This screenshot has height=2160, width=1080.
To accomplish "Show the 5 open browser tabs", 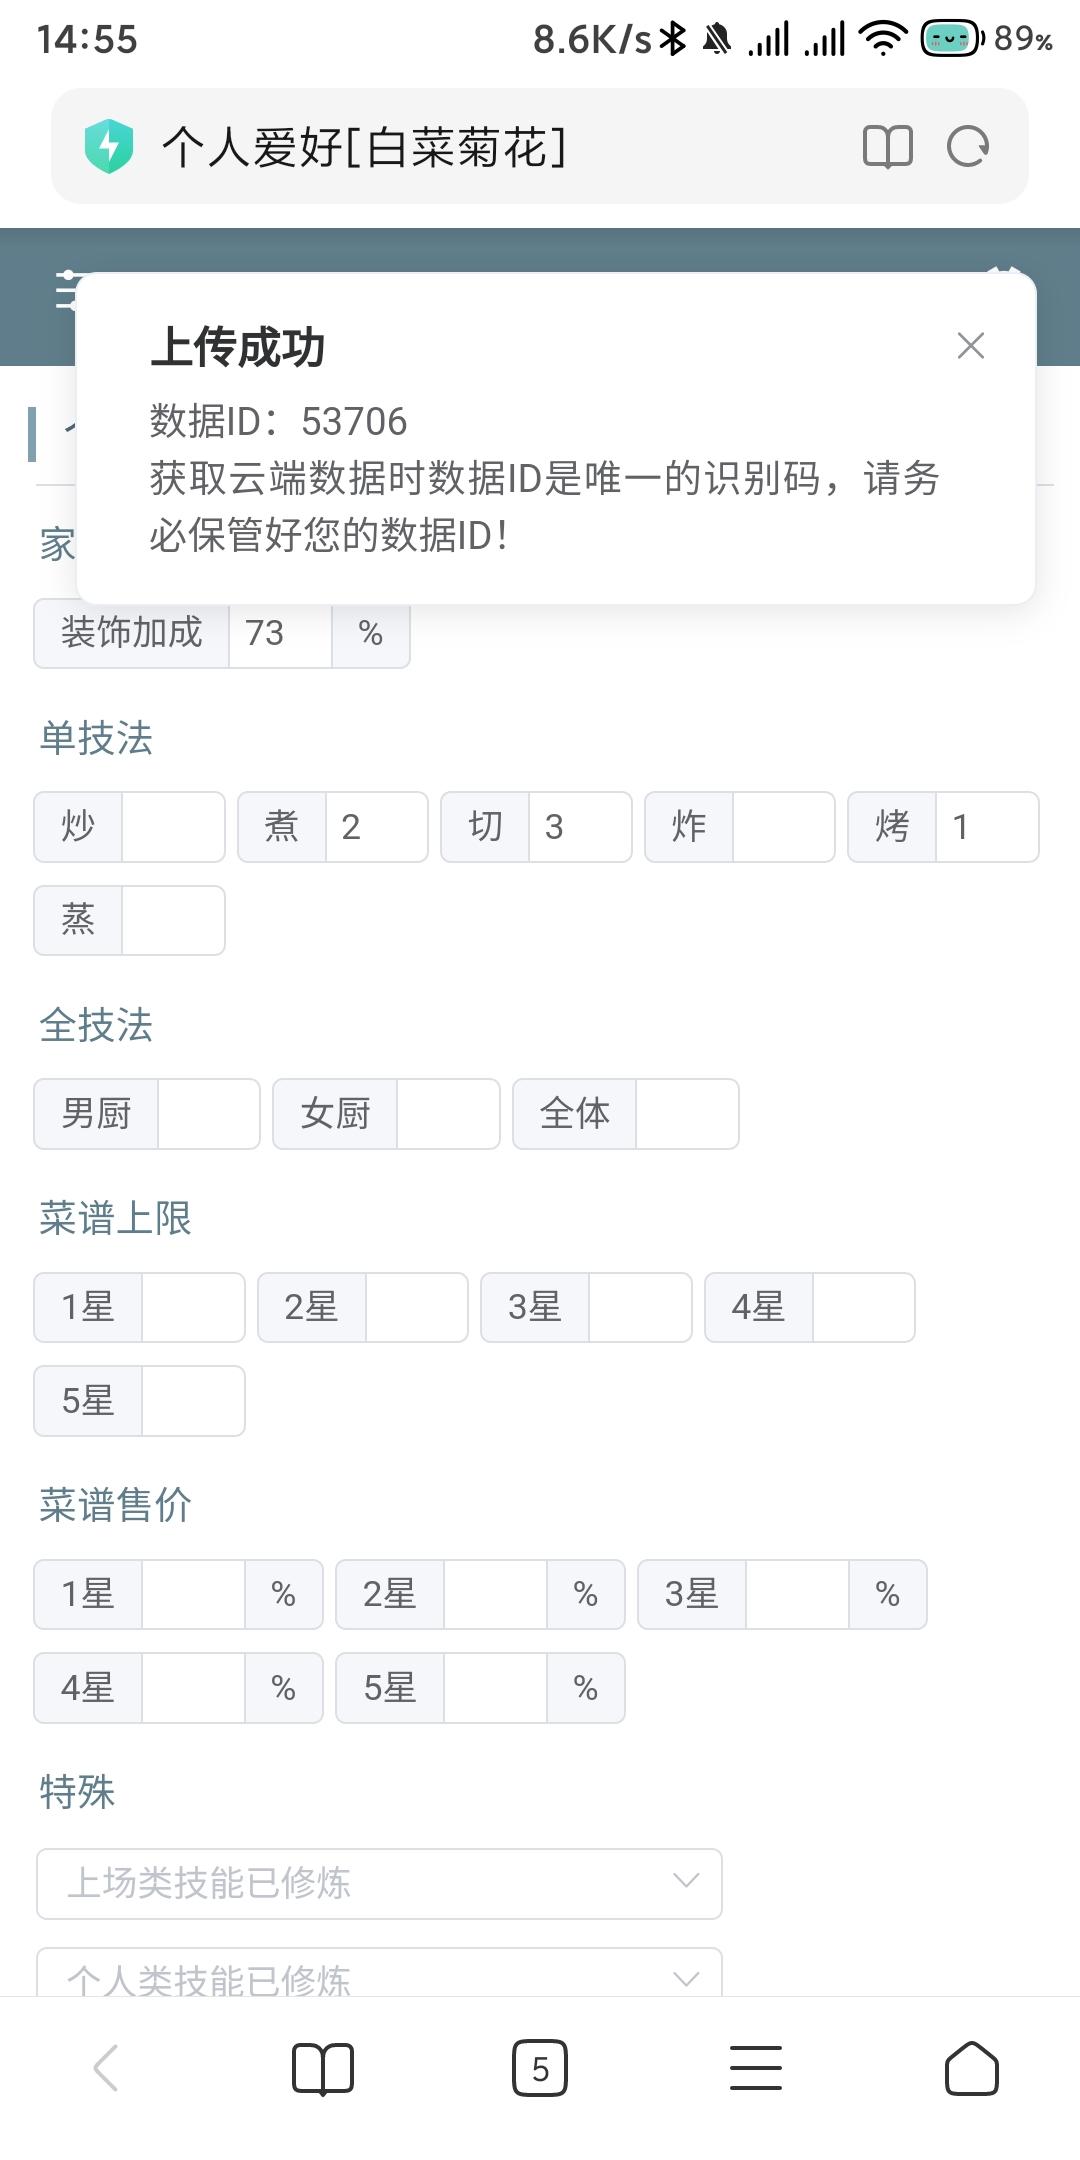I will 540,2068.
